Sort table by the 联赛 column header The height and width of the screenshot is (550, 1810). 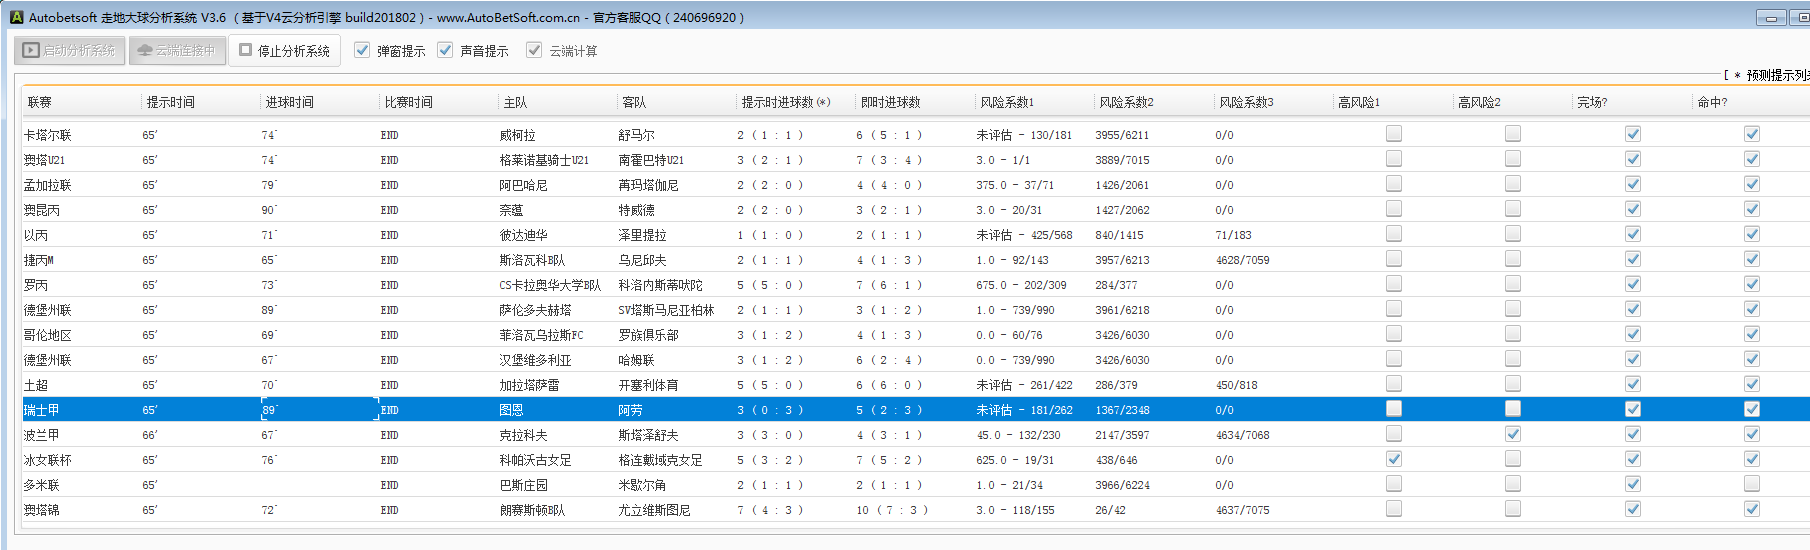(x=40, y=102)
